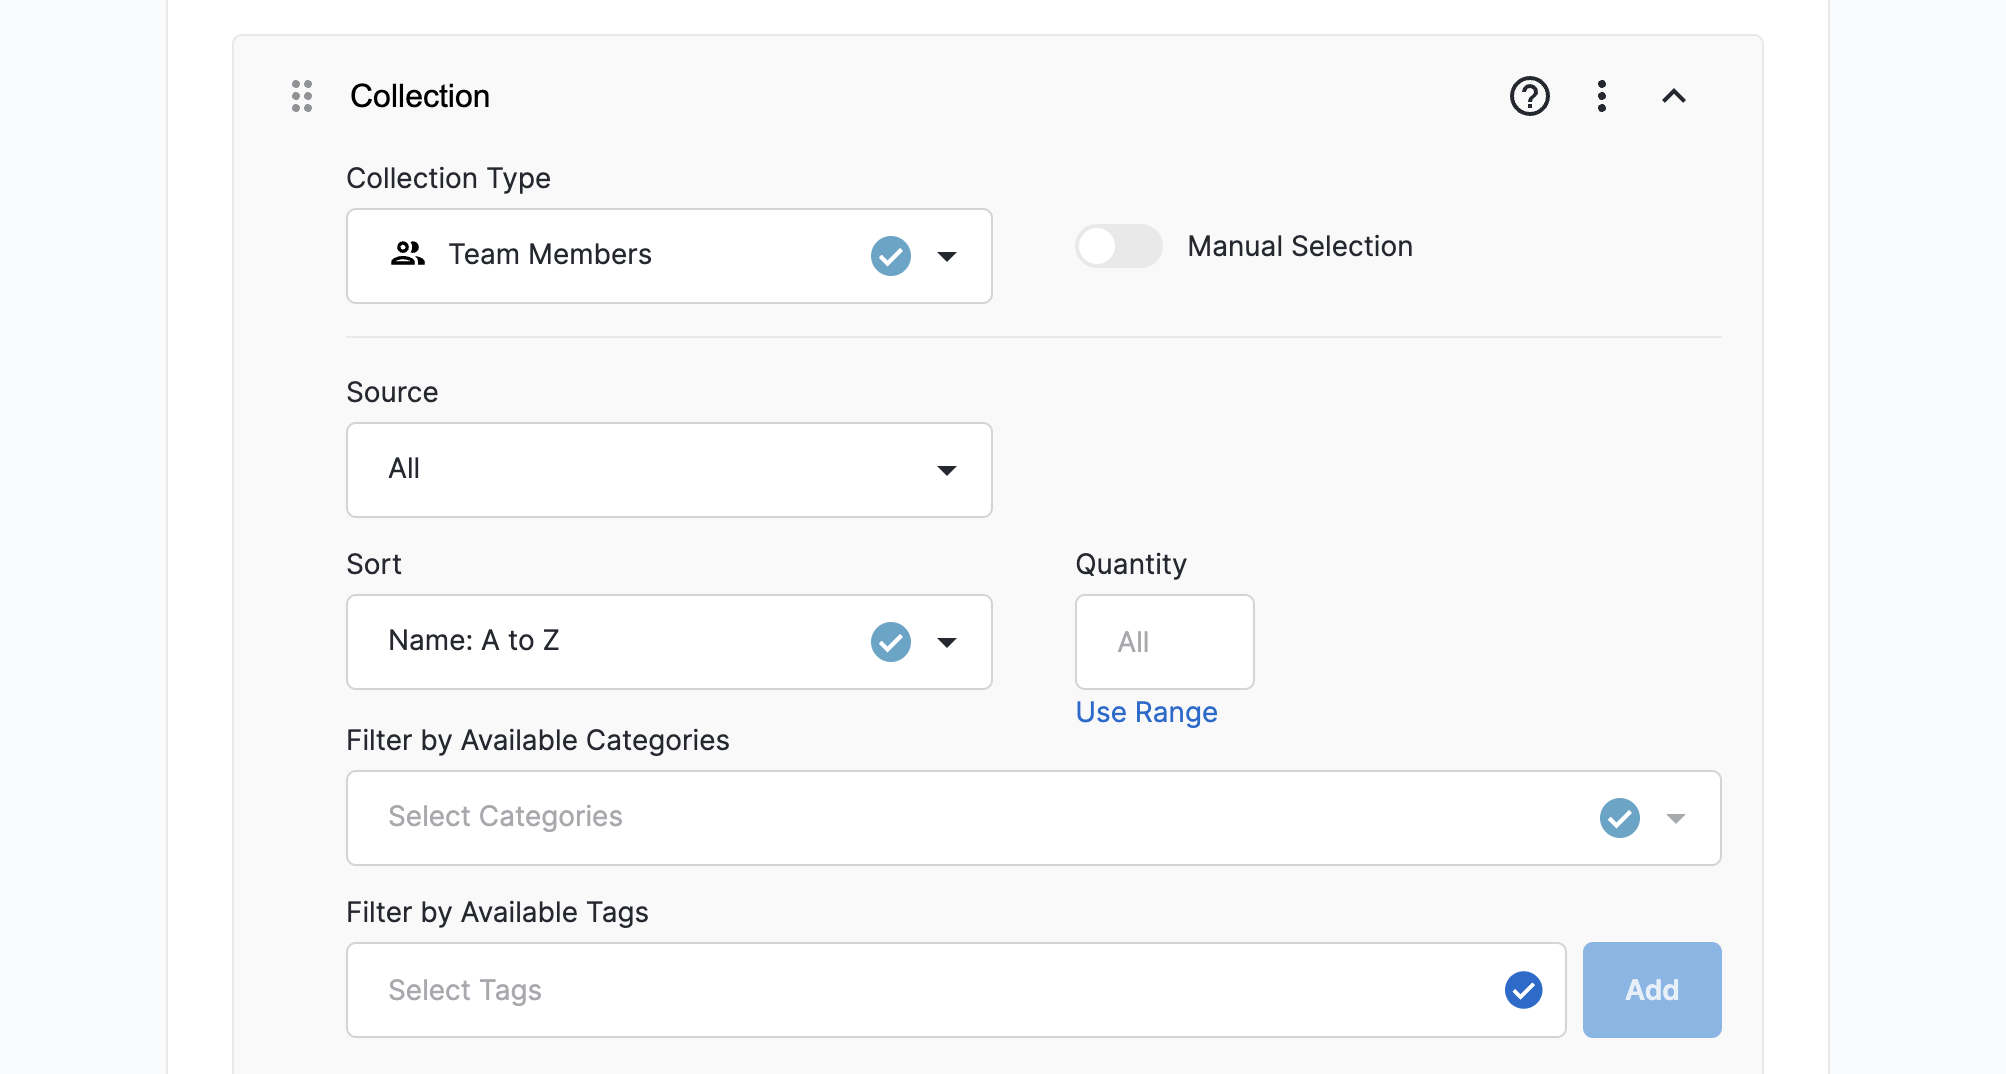
Task: Click the Select Categories placeholder text
Action: 505,816
